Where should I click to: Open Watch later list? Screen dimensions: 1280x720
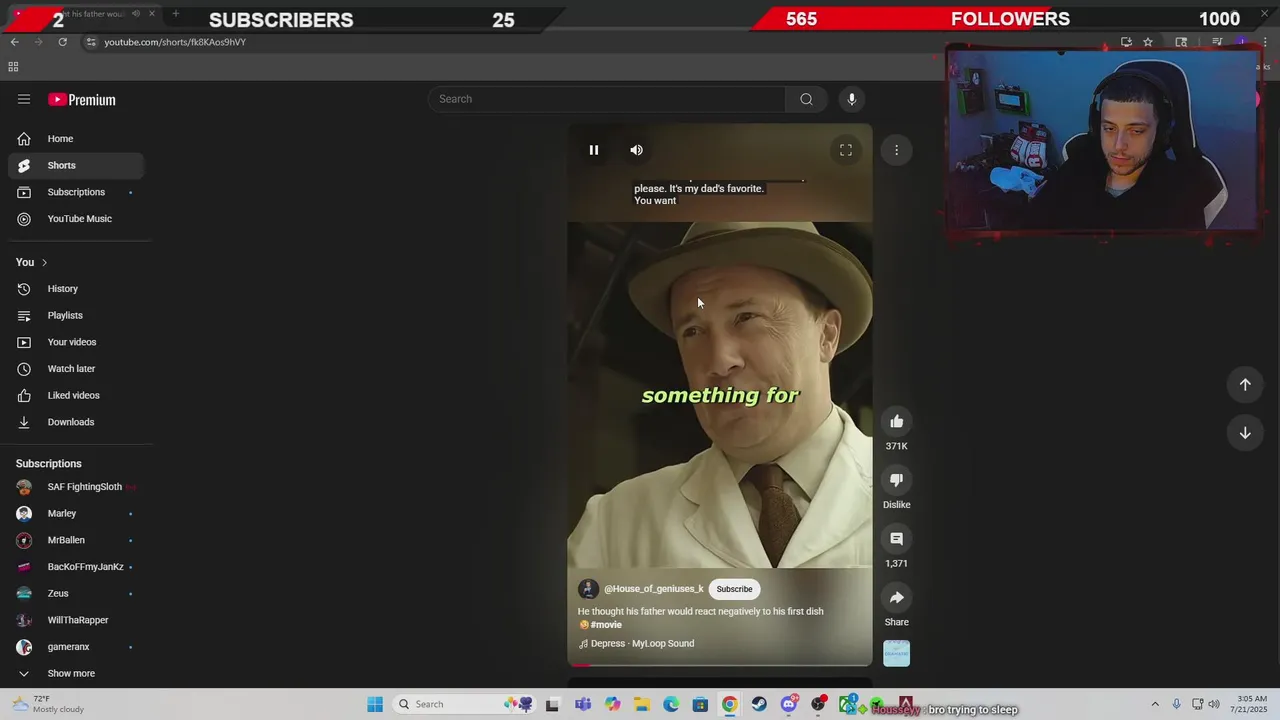tap(76, 369)
